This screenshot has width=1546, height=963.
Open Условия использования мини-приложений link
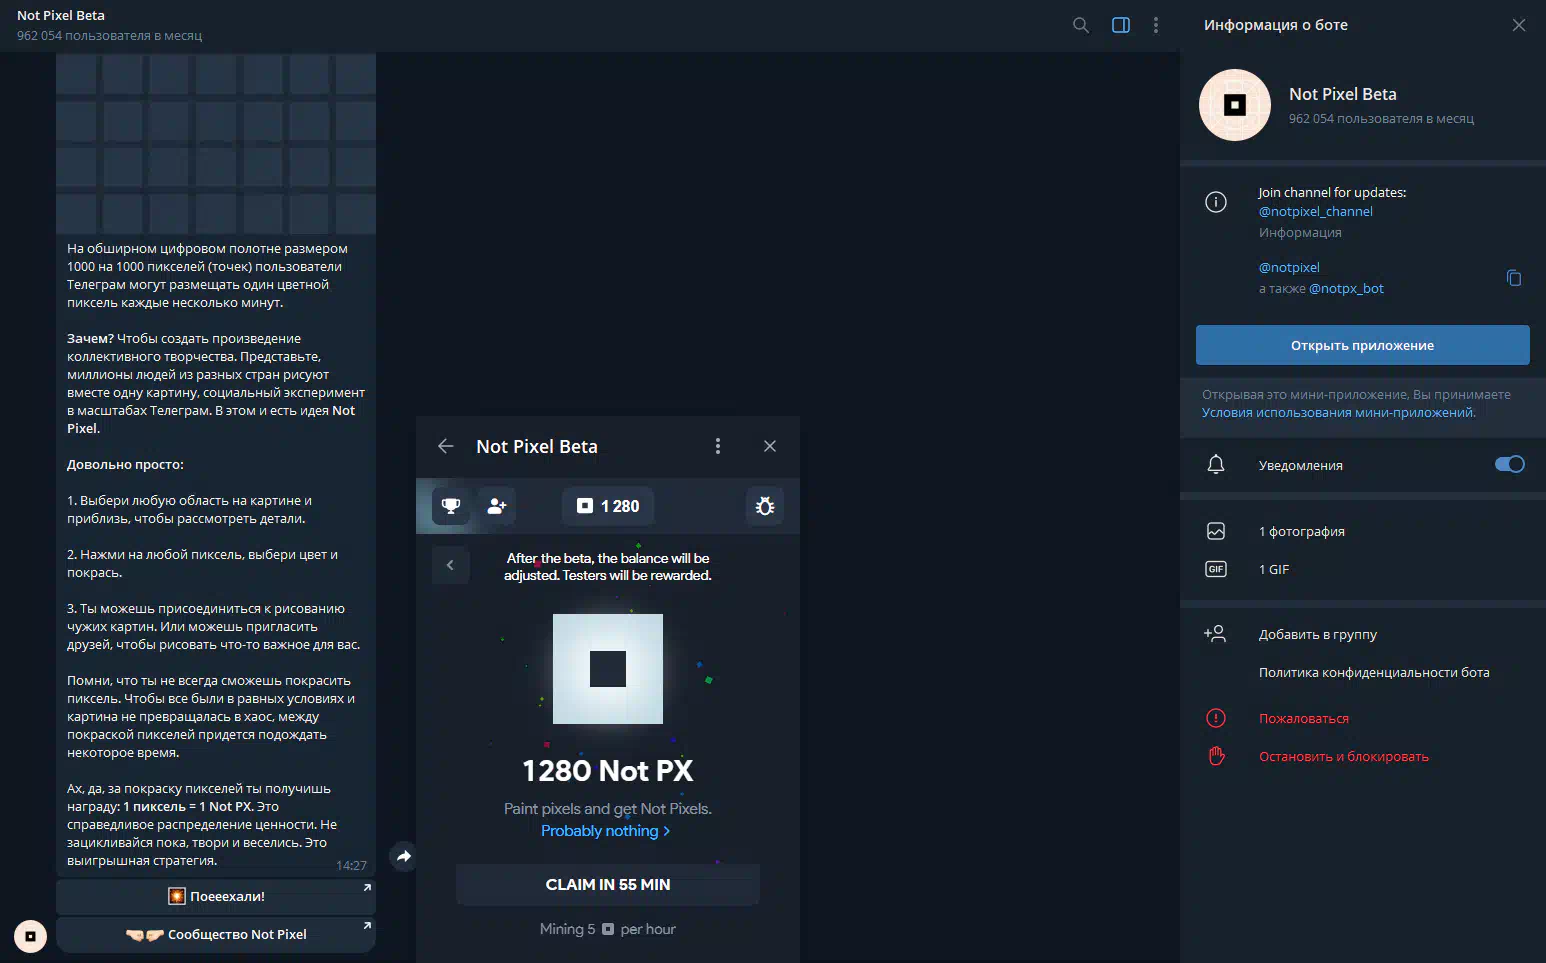[1338, 412]
